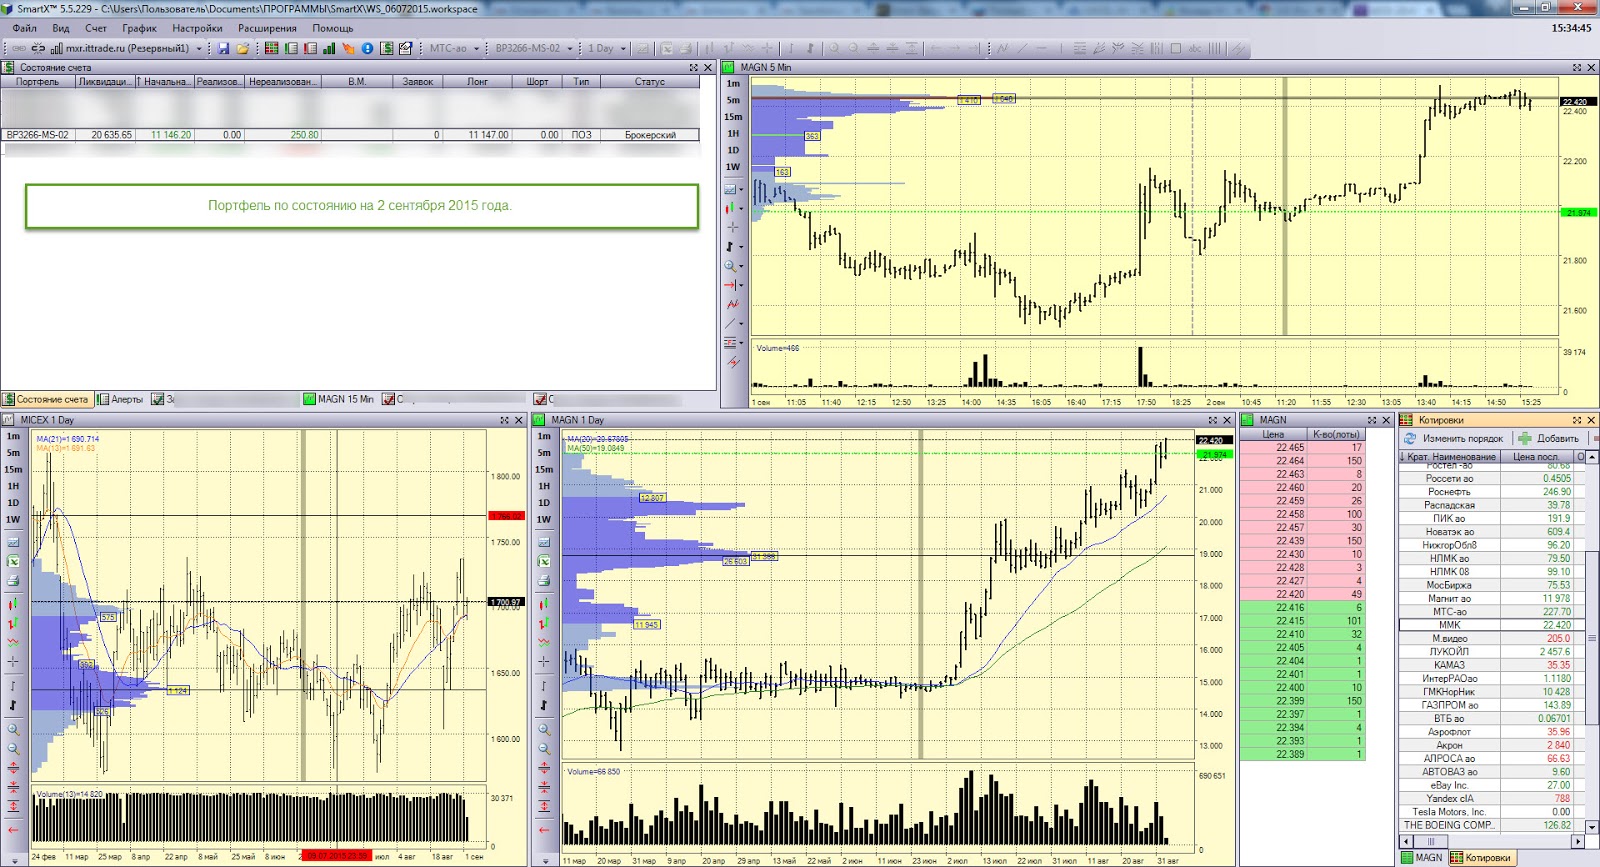The image size is (1600, 867).
Task: Click red back arrow in MAGN 1 Day sidebar
Action: [x=544, y=829]
